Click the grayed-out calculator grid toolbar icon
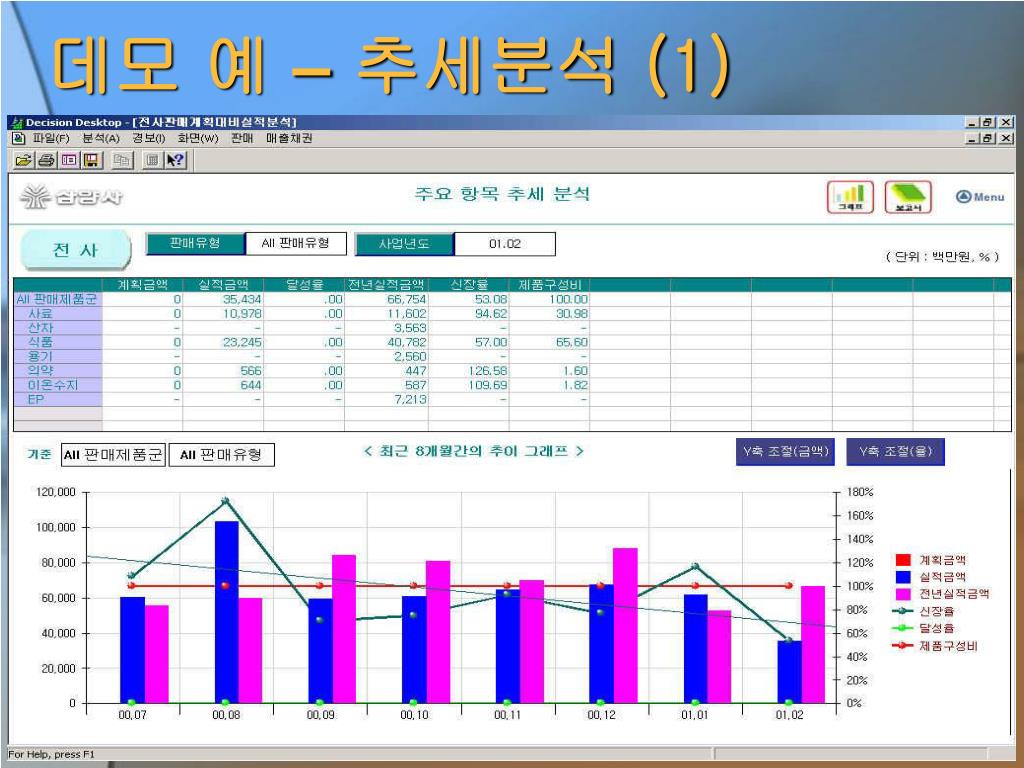Screen dimensions: 1024x768 [152, 160]
